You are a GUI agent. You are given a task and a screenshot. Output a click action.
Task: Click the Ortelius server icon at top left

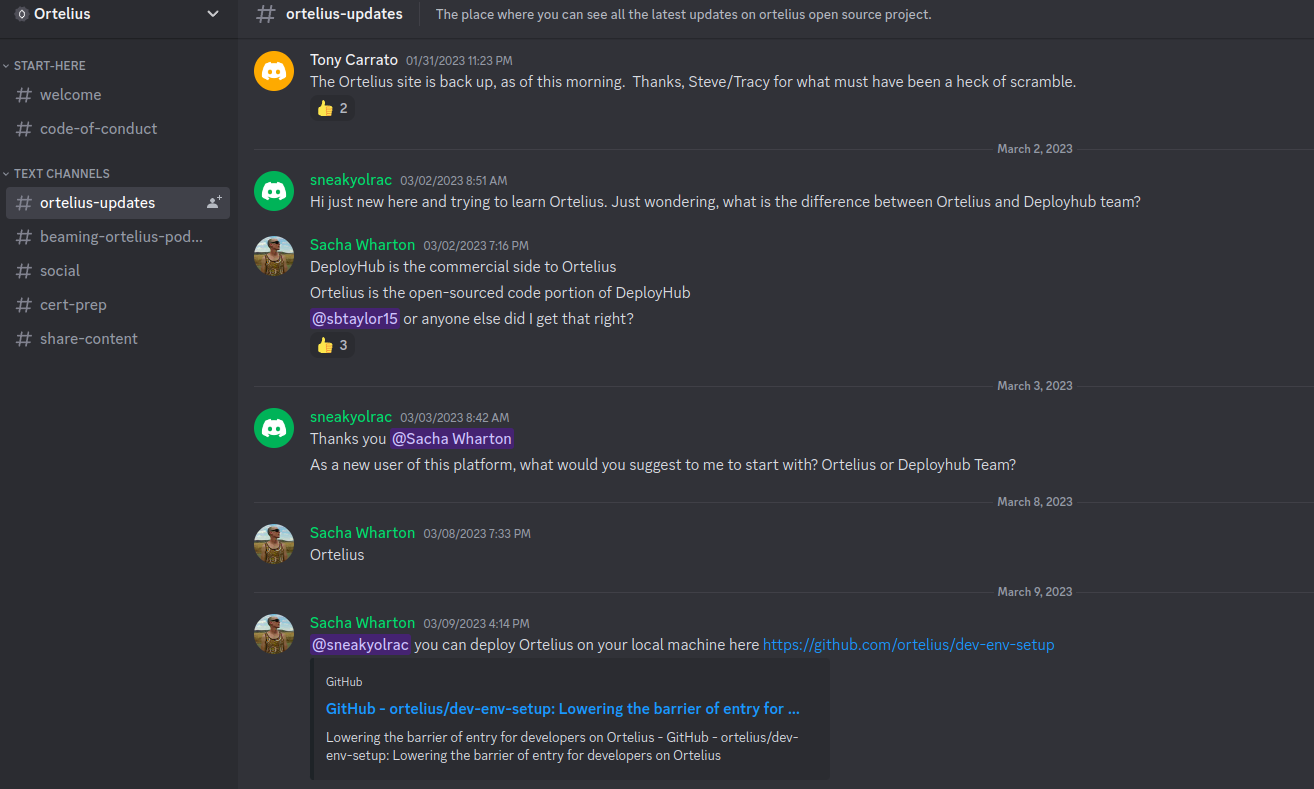[x=21, y=14]
